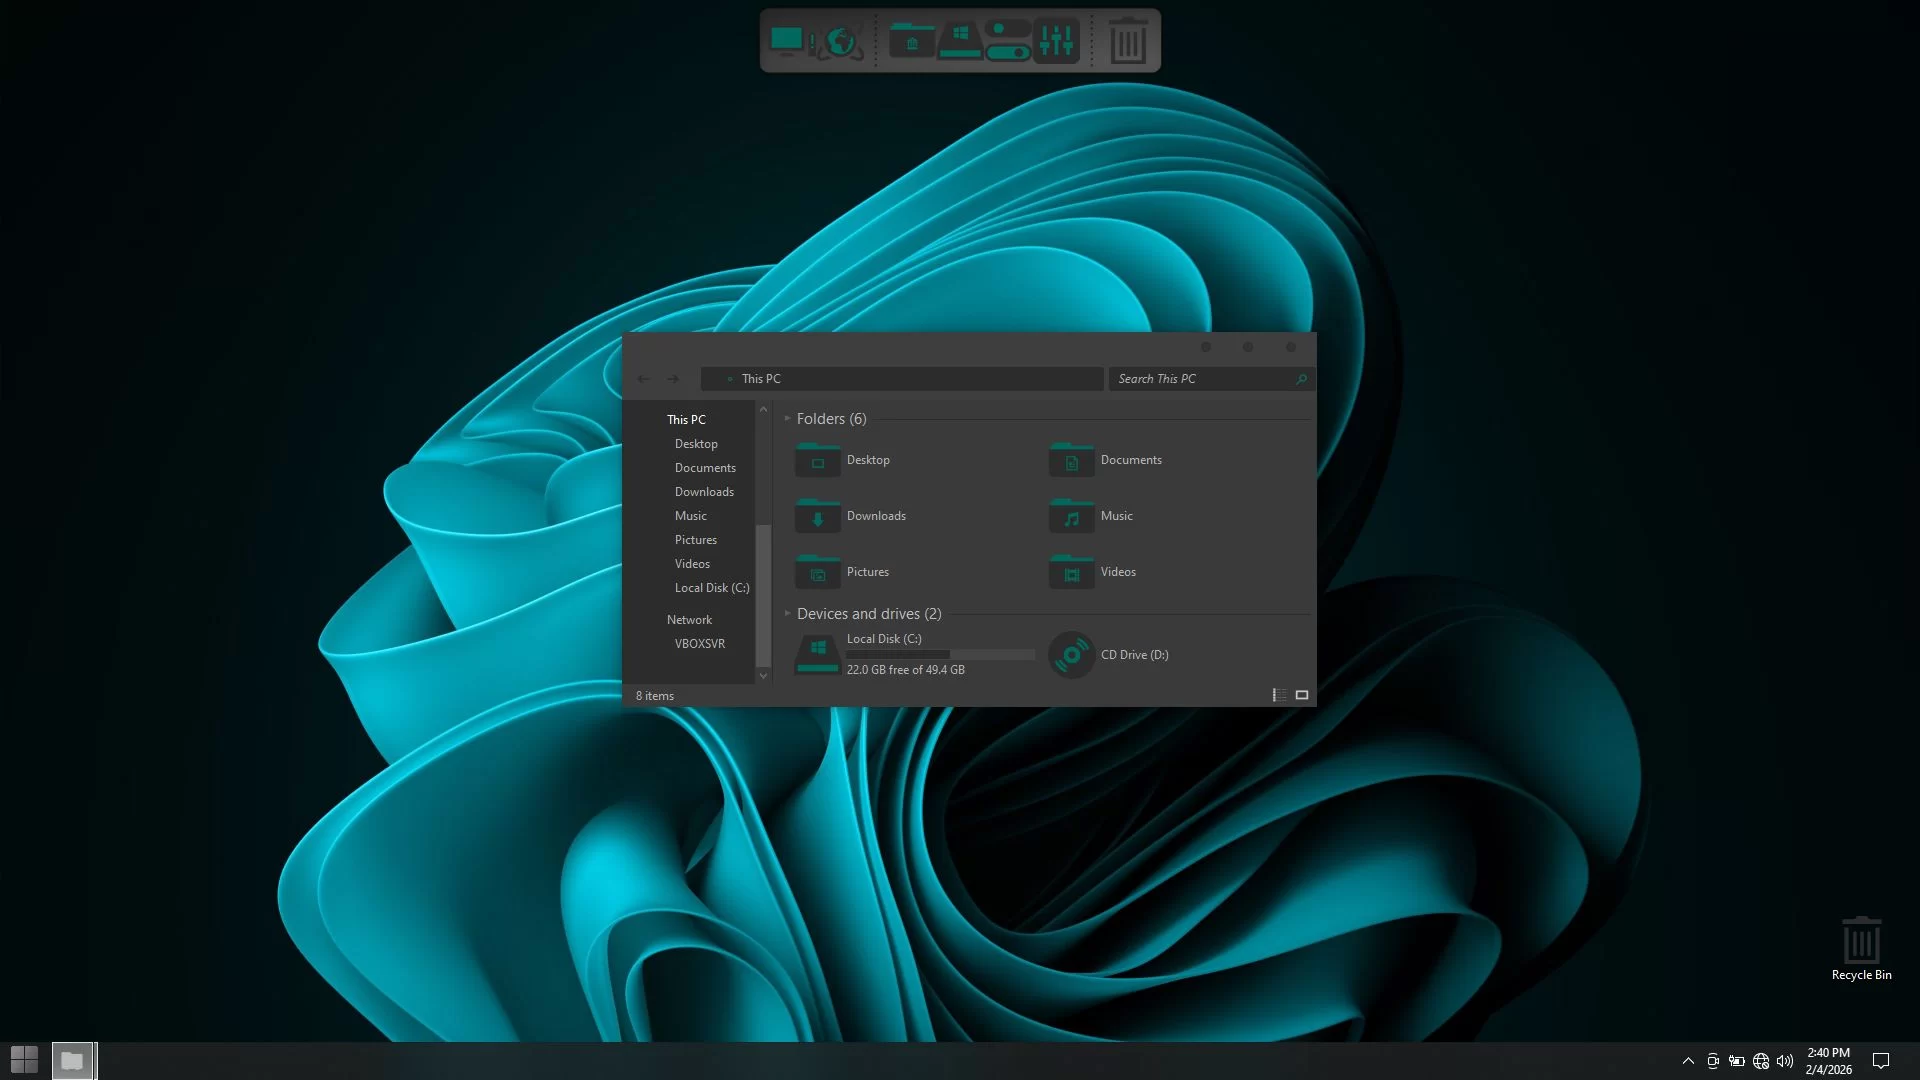Collapse the Folders (6) group
1920x1080 pixels.
tap(788, 419)
